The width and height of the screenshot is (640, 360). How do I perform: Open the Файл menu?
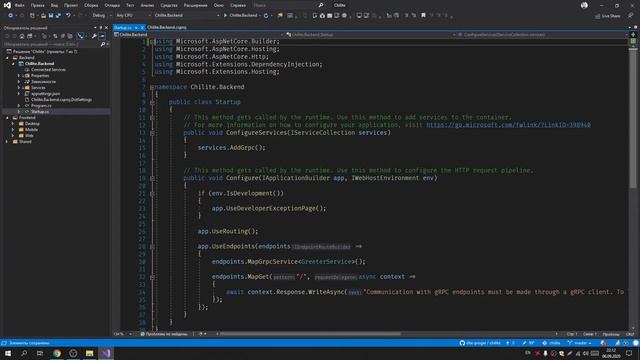(x=19, y=5)
